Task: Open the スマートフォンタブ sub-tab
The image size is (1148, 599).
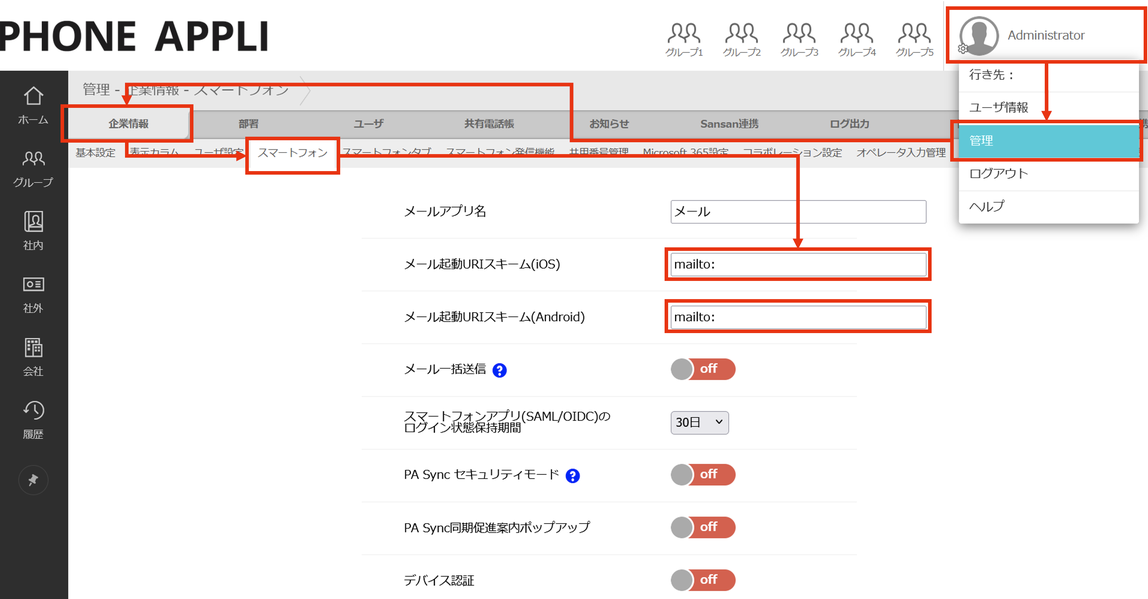Action: click(387, 152)
